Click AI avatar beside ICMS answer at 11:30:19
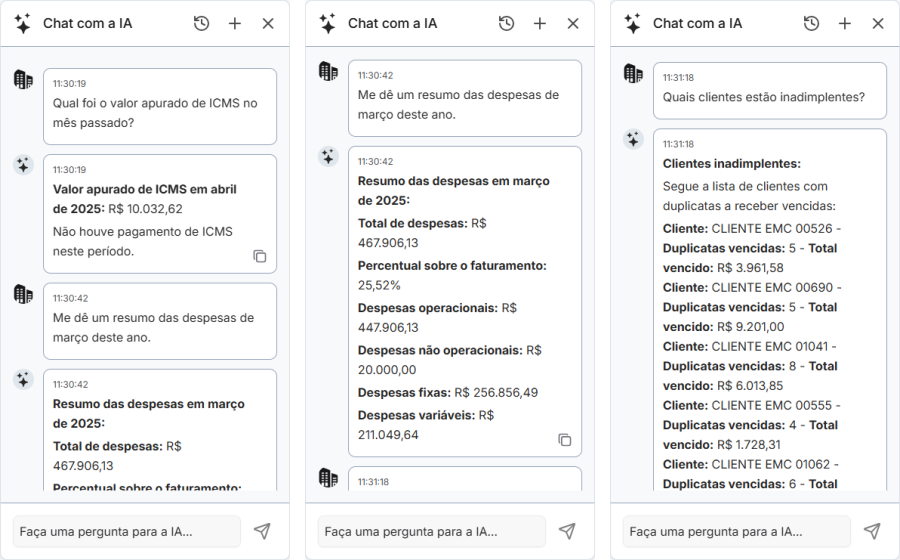900x560 pixels. [x=23, y=165]
